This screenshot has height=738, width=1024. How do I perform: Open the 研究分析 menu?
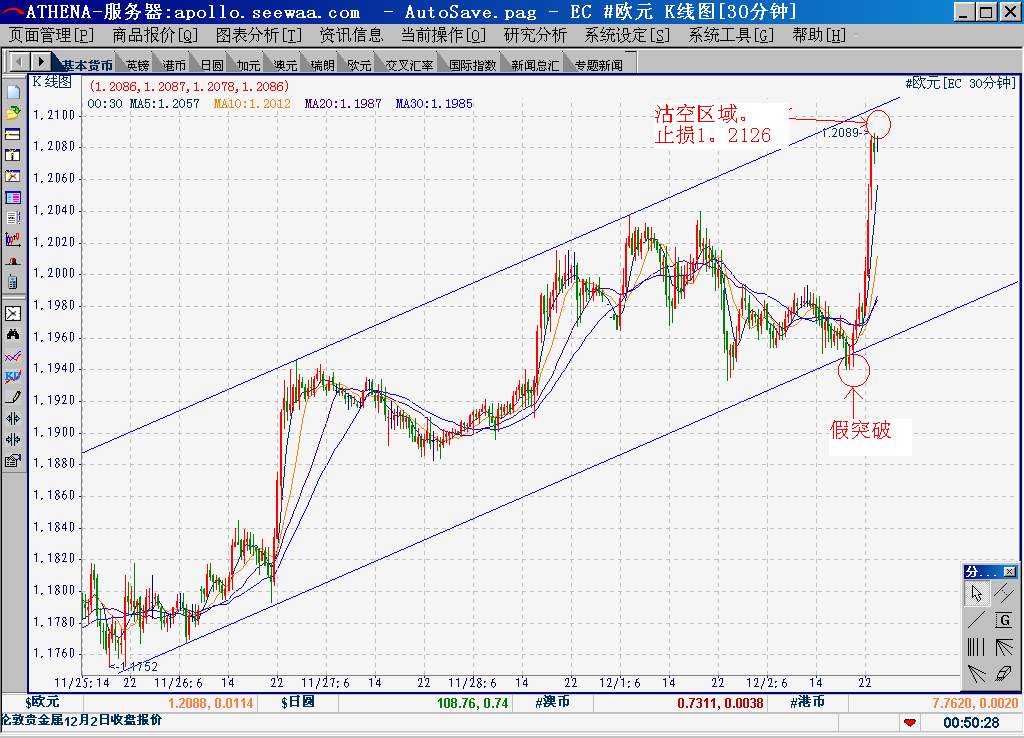pyautogui.click(x=536, y=35)
